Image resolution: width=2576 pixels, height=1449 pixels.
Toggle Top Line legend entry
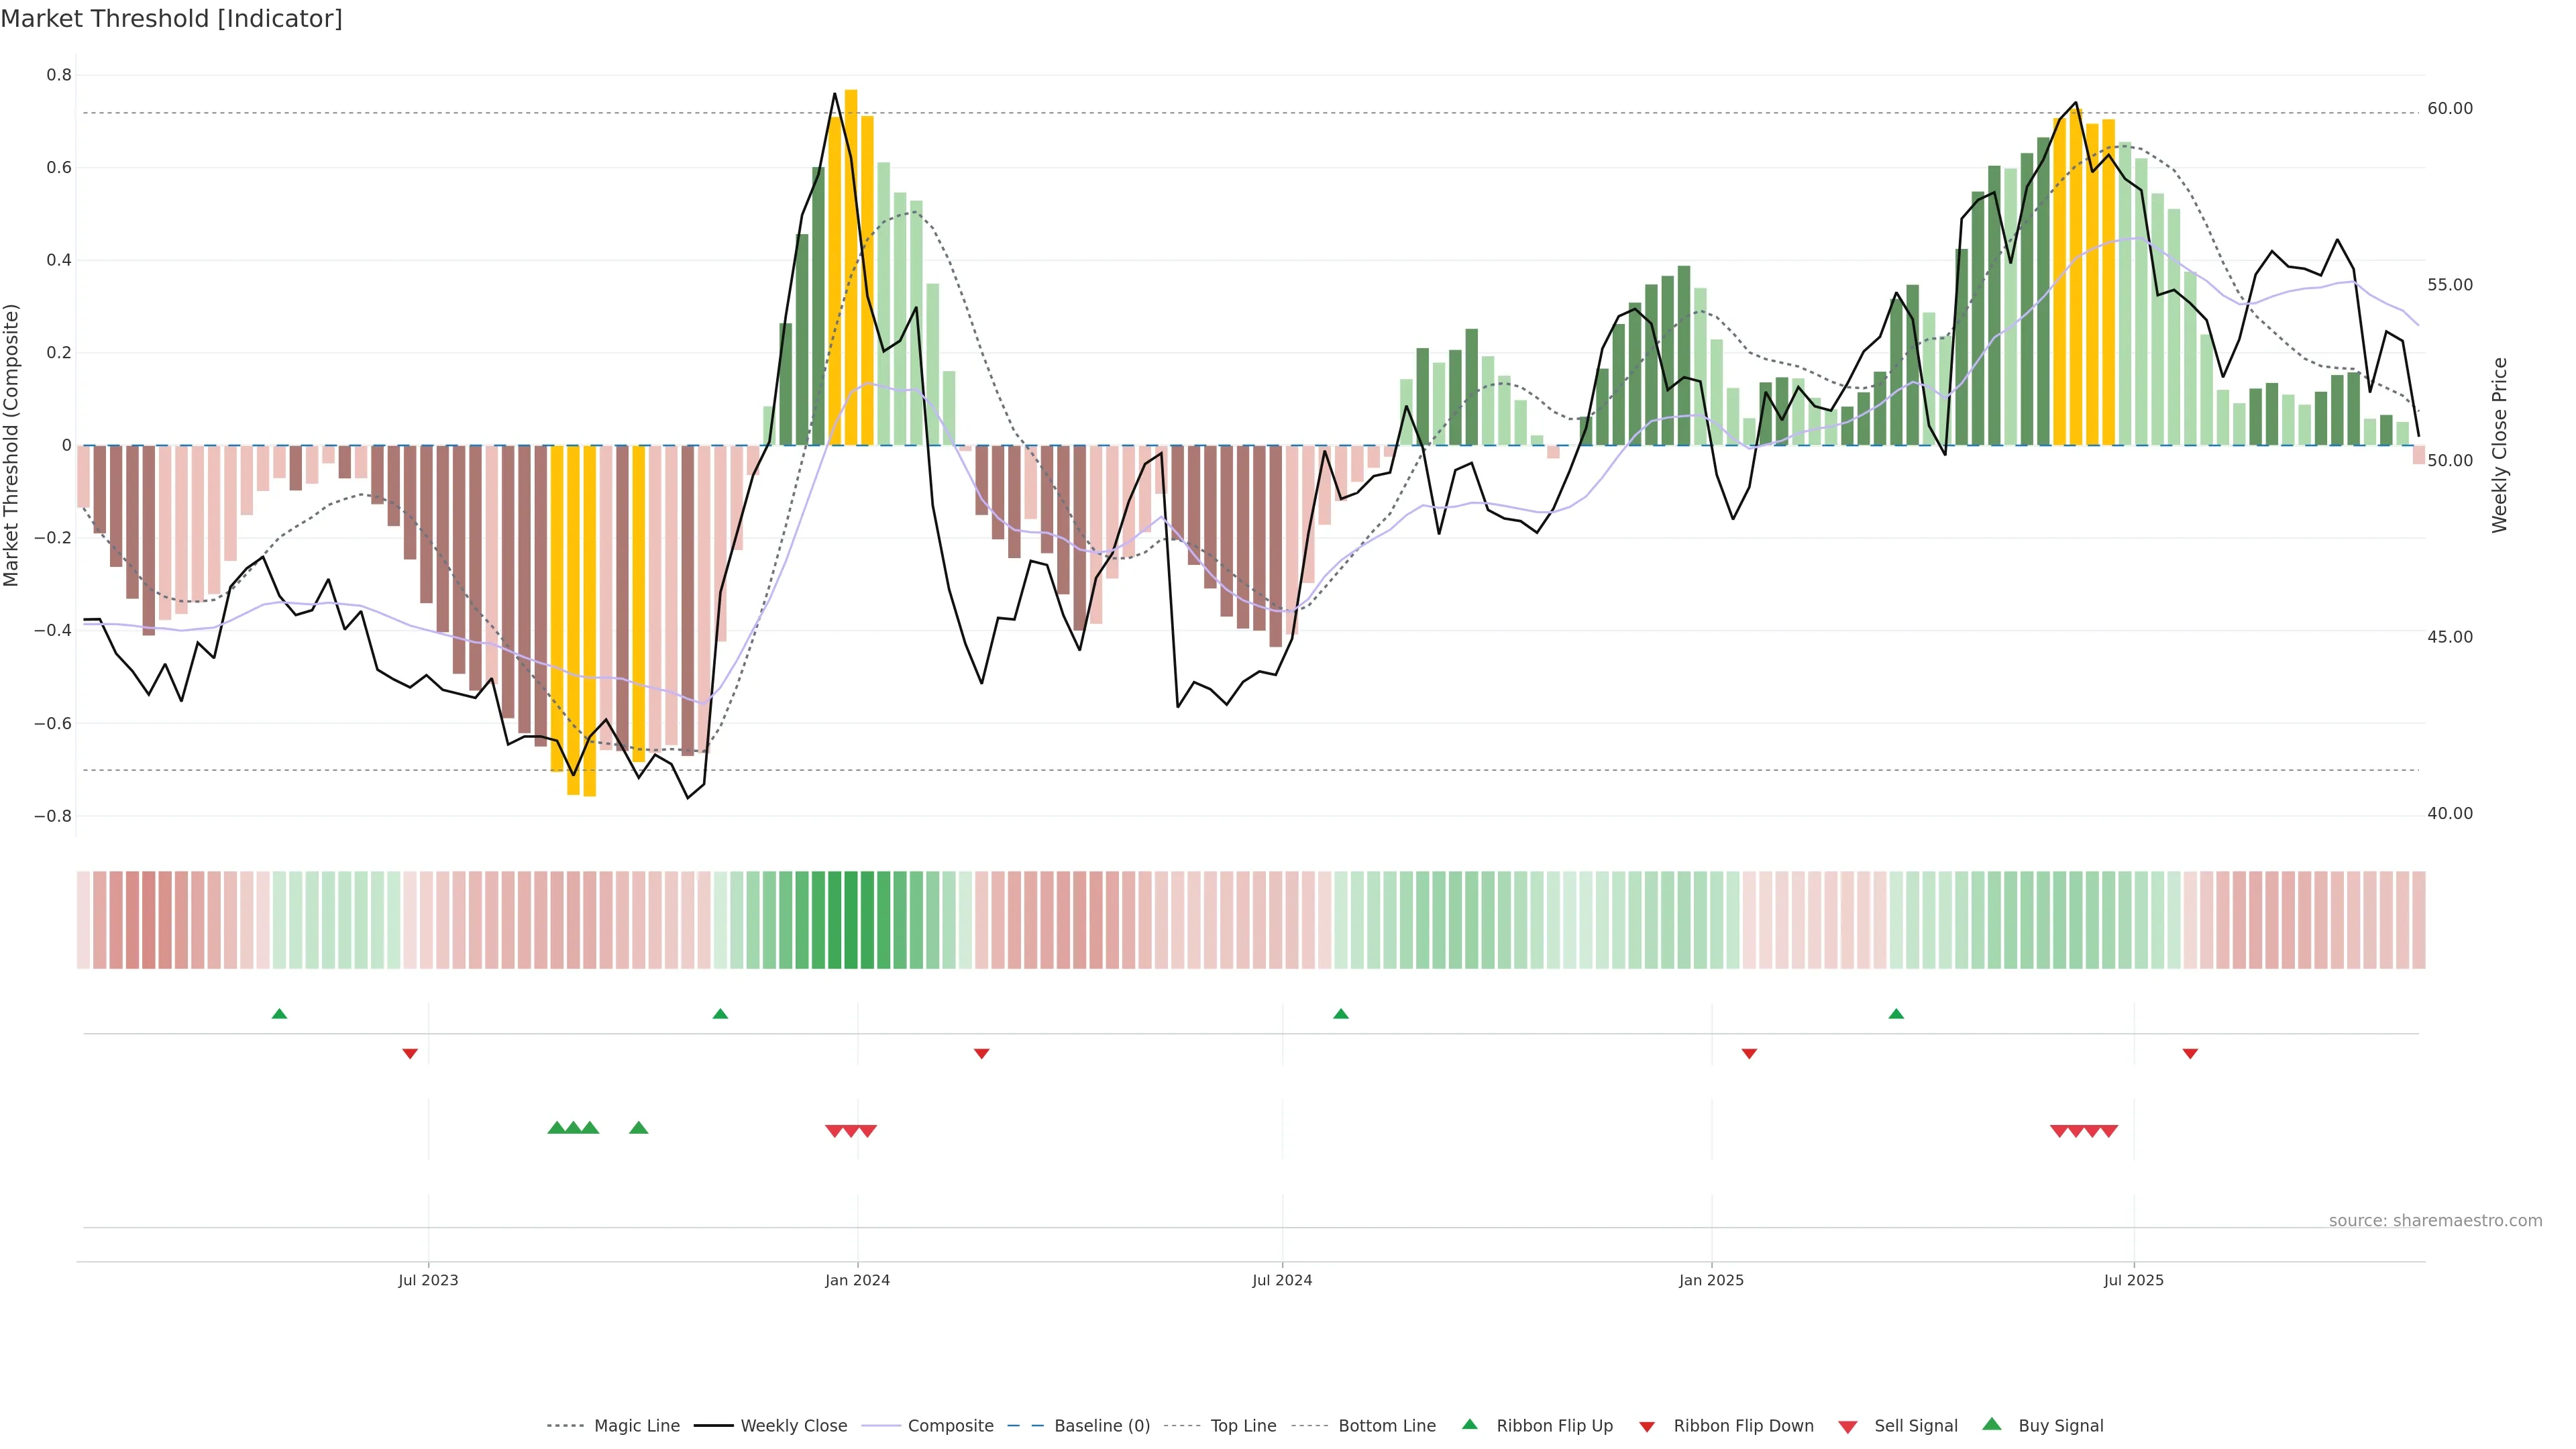1243,1426
